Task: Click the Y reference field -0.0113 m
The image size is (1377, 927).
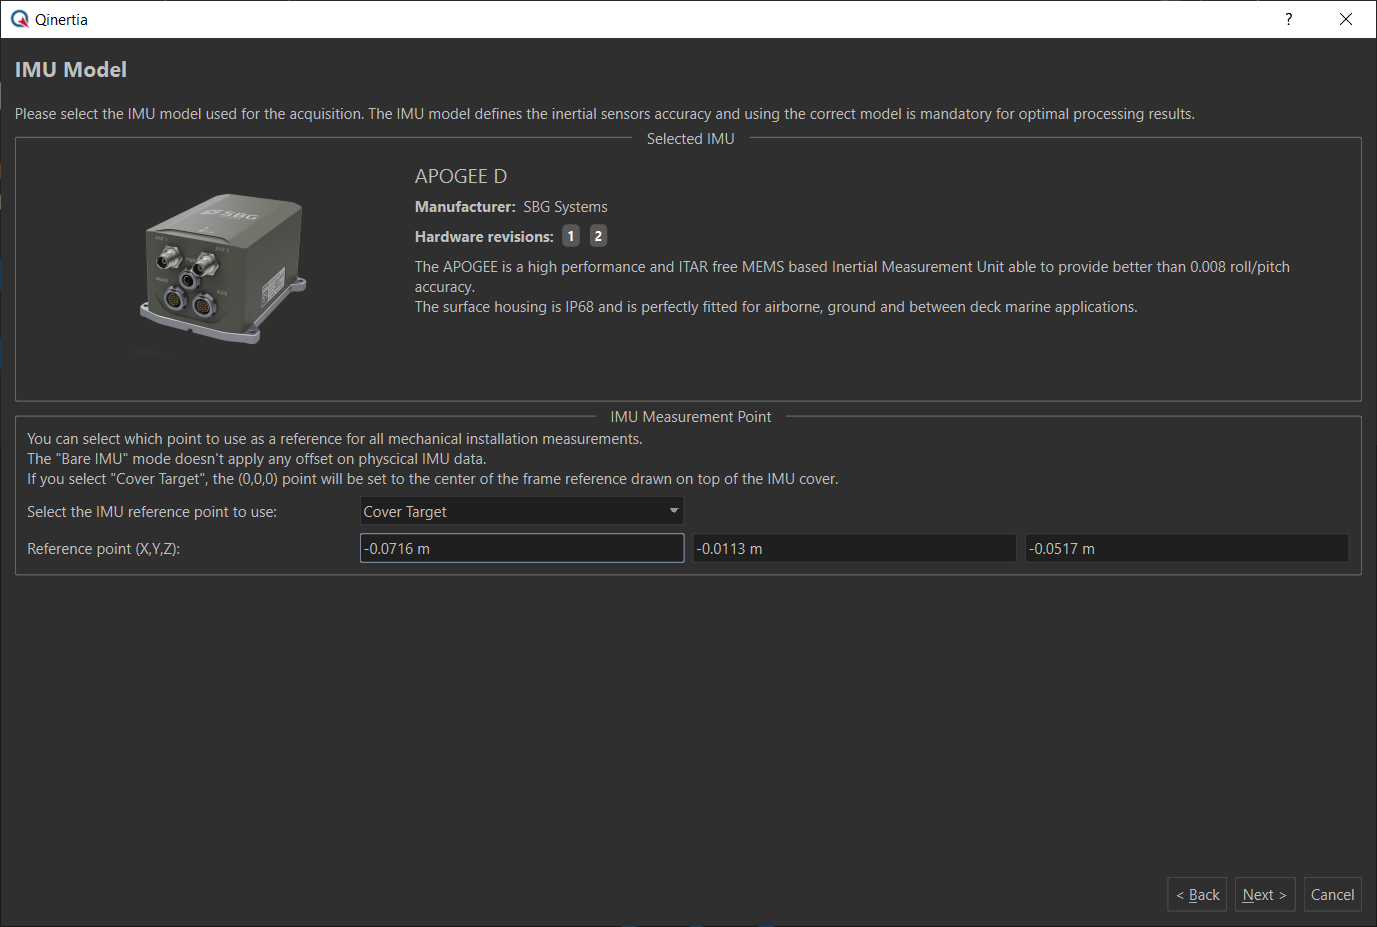Action: tap(854, 548)
